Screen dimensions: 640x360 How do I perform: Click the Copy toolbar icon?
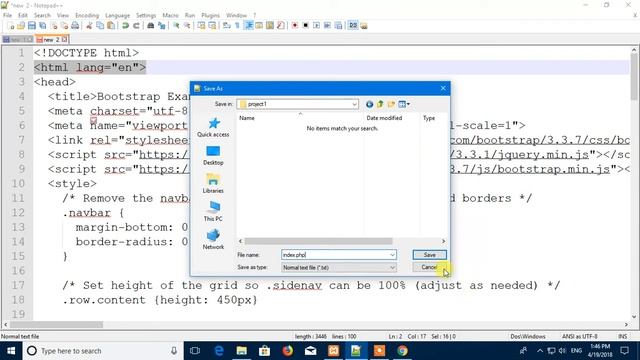pos(100,26)
